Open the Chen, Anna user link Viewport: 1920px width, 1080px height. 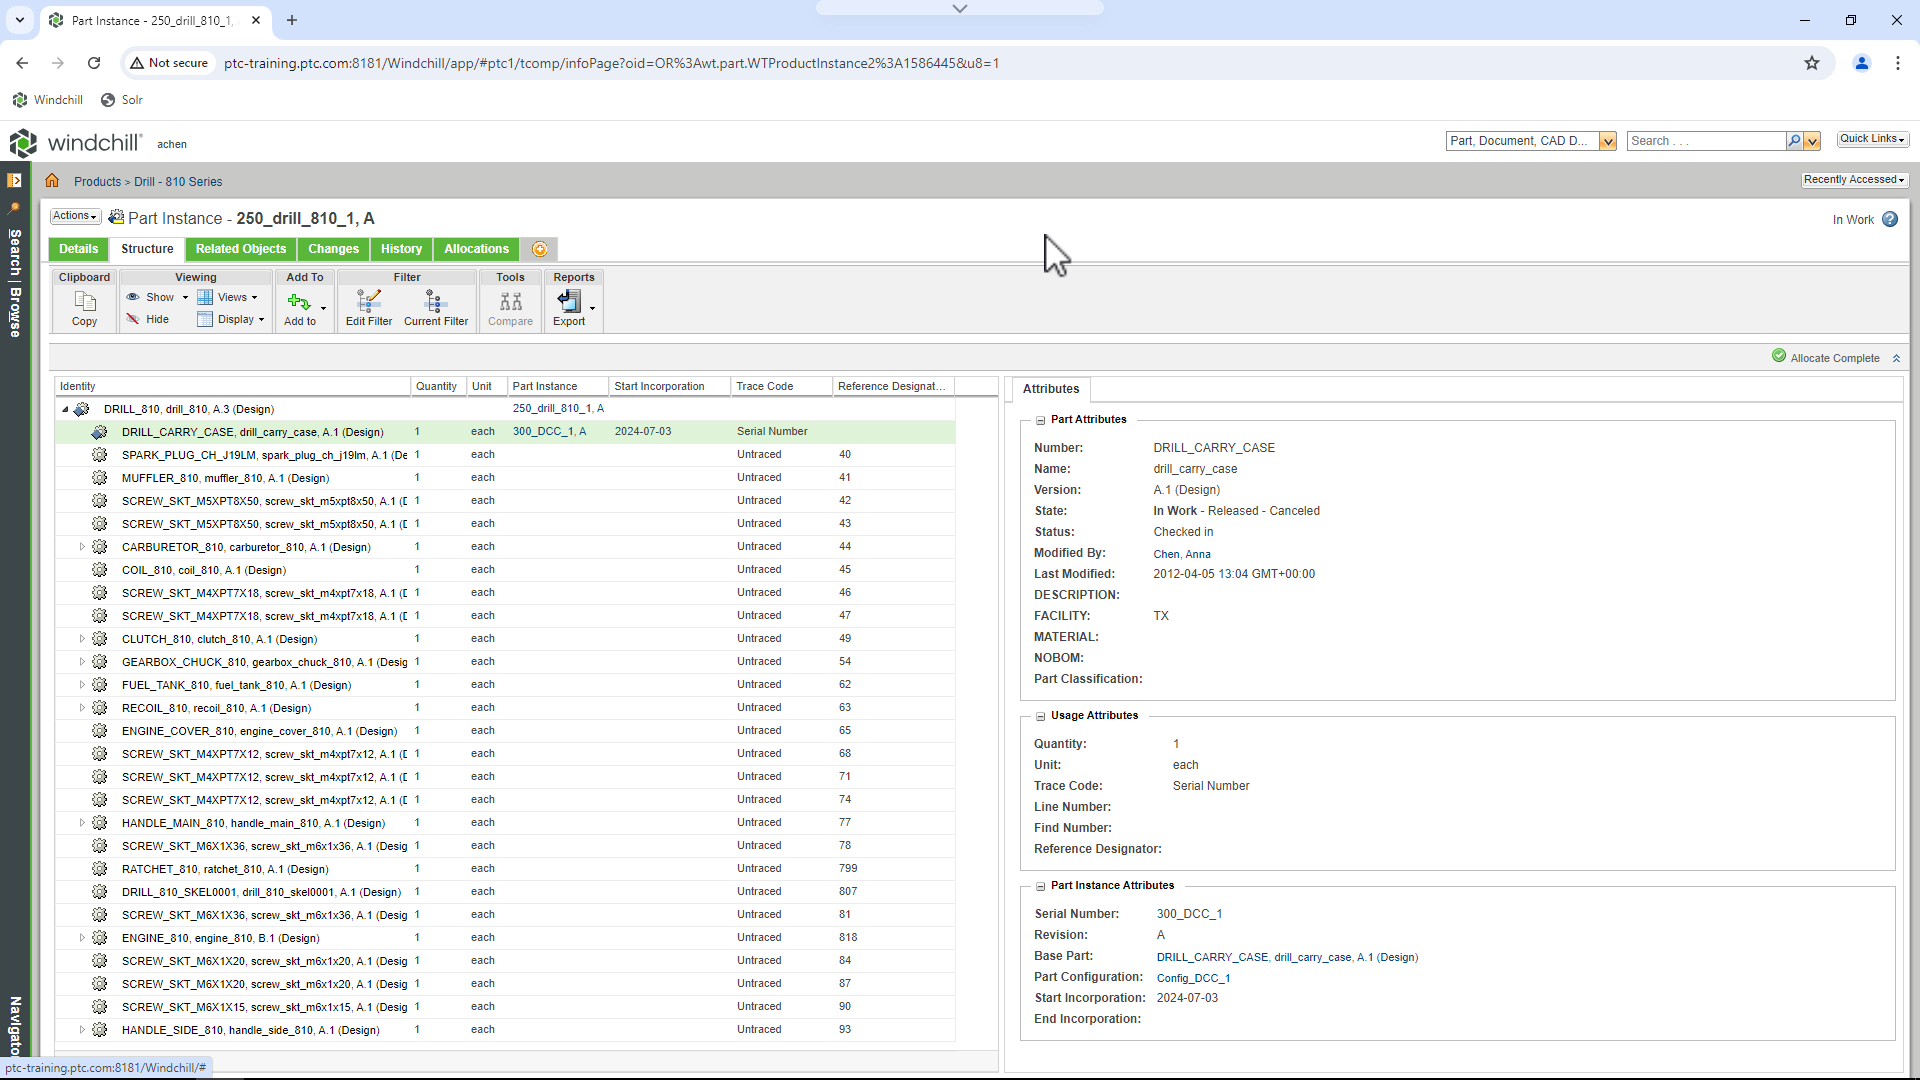[x=1182, y=554]
